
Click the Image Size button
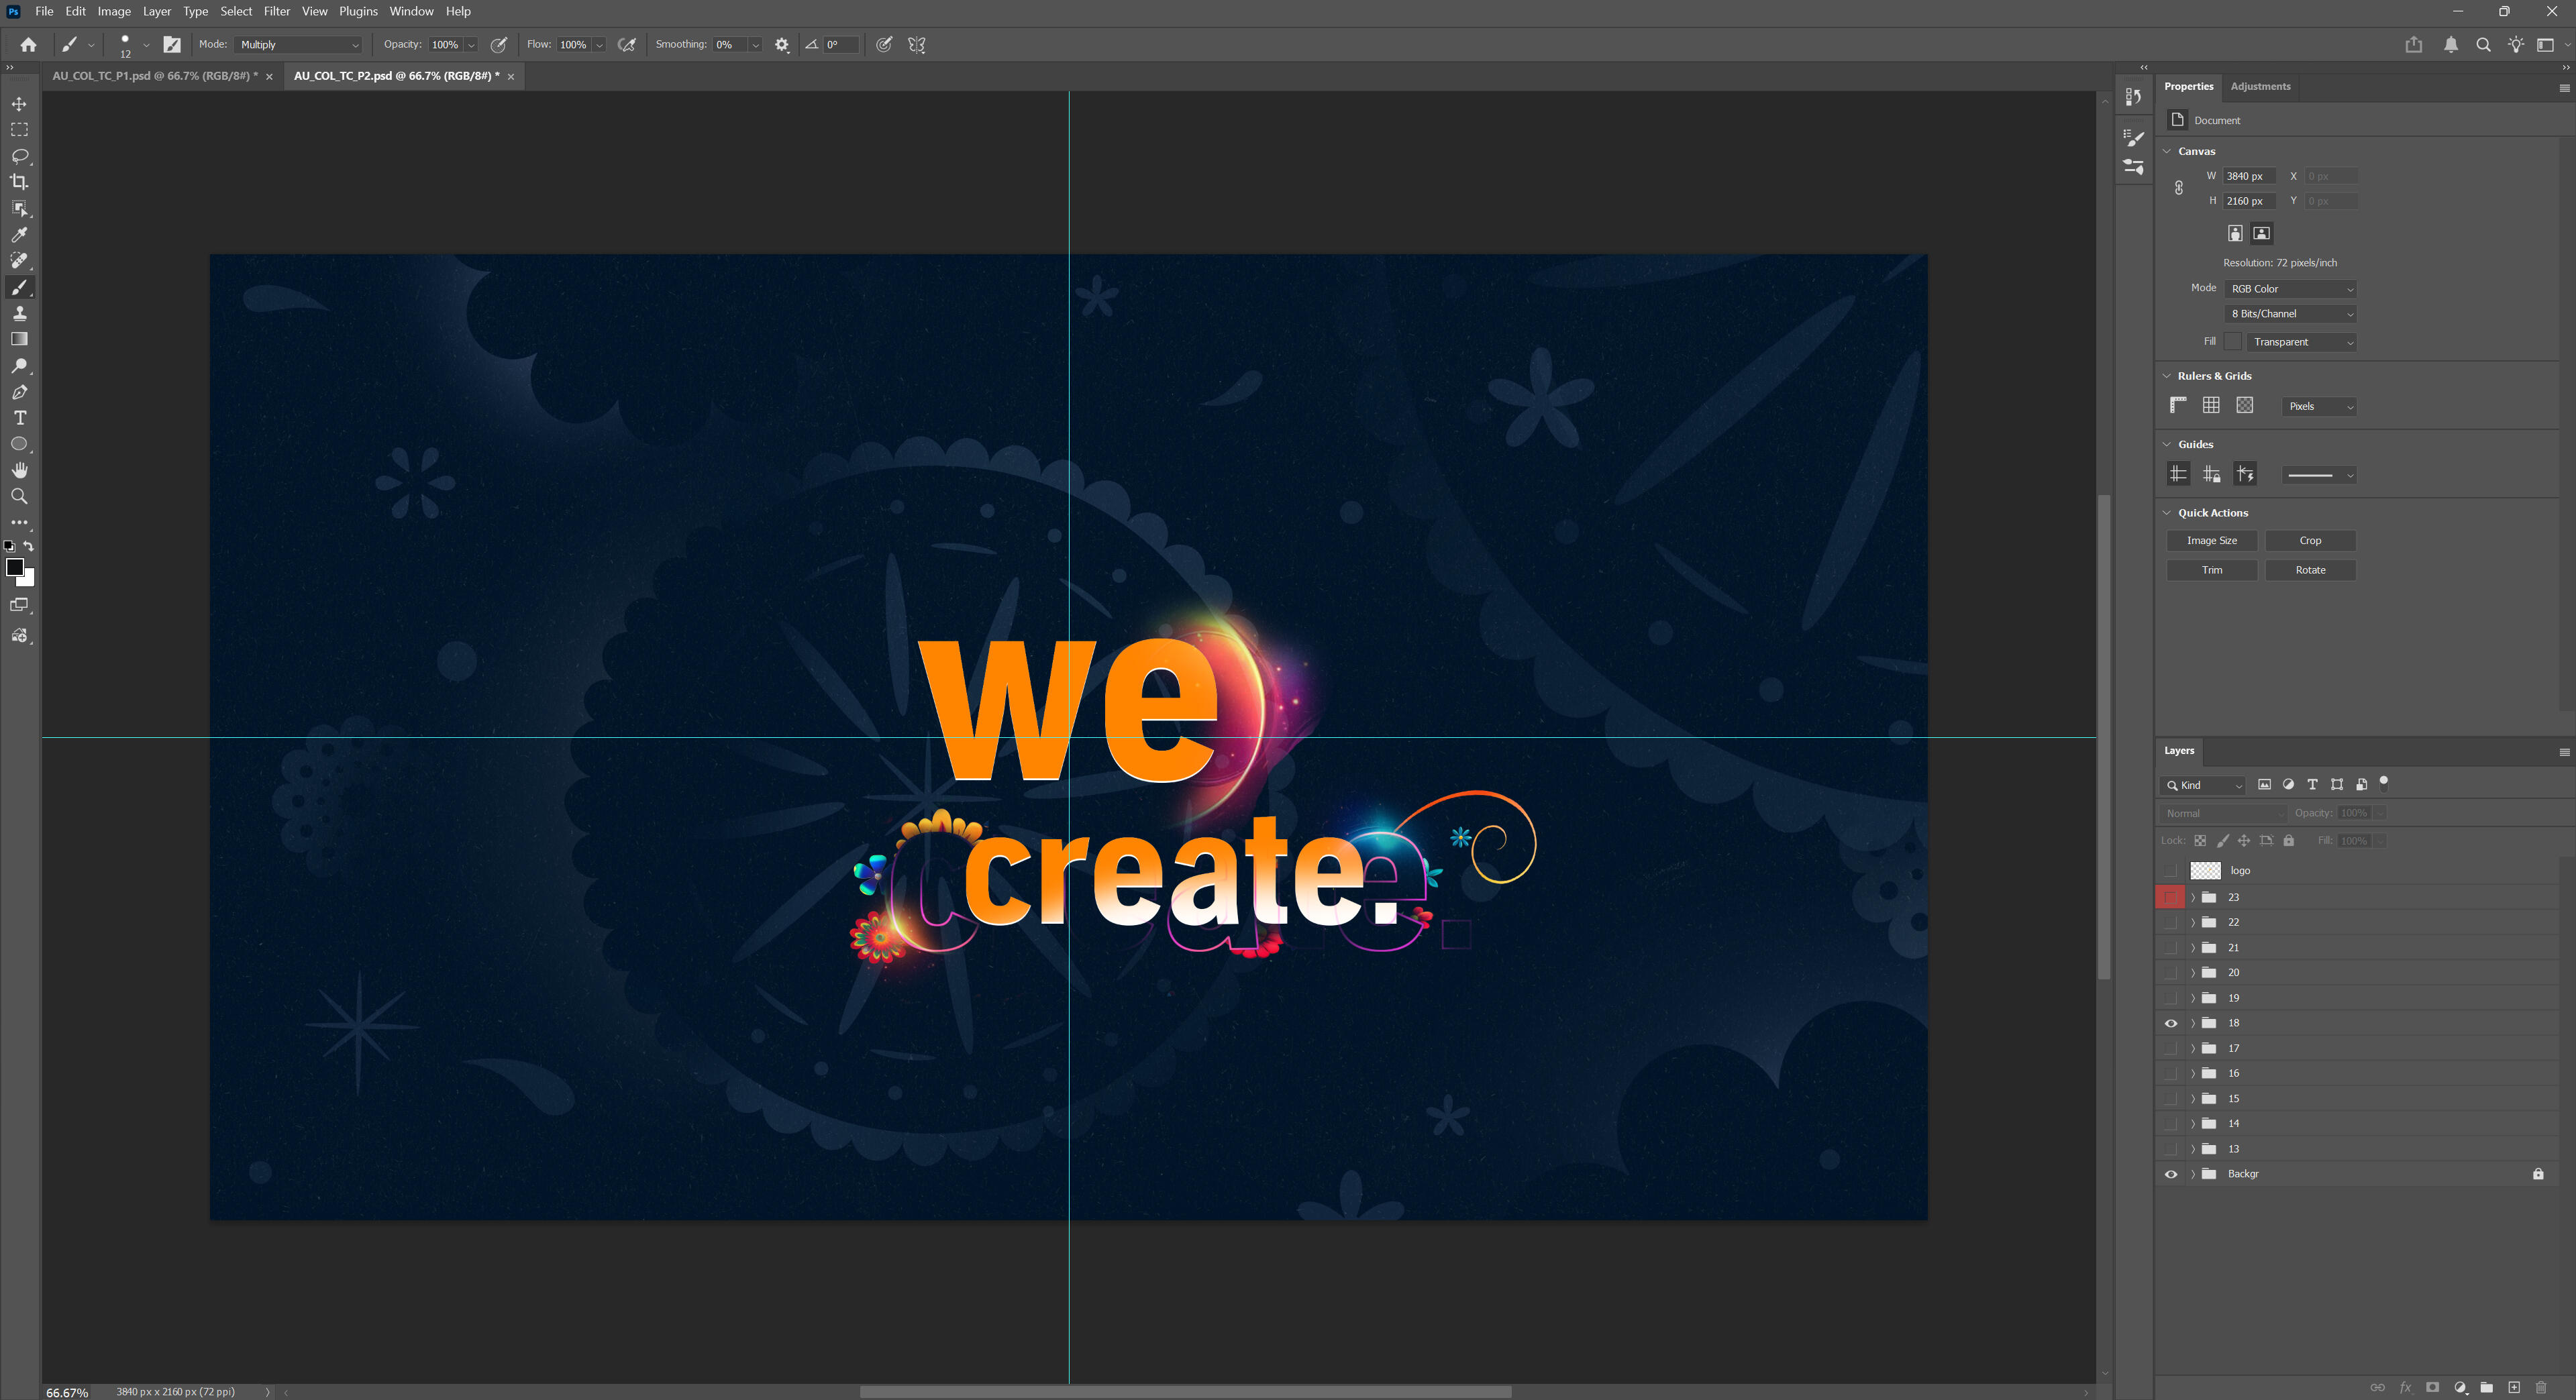coord(2211,540)
